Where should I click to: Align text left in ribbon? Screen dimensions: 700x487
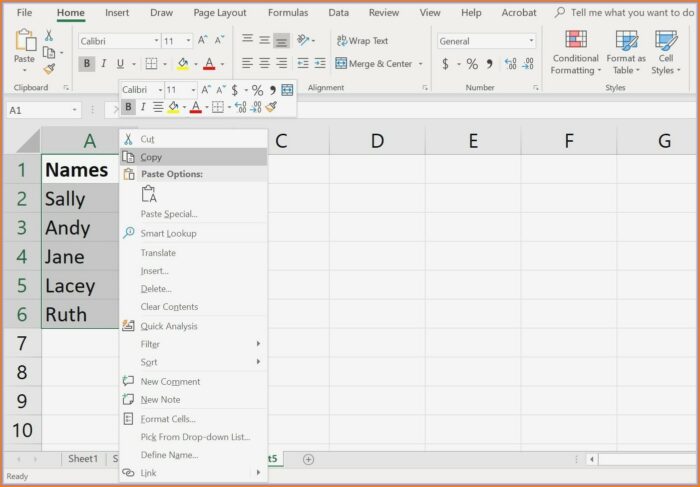coord(247,63)
